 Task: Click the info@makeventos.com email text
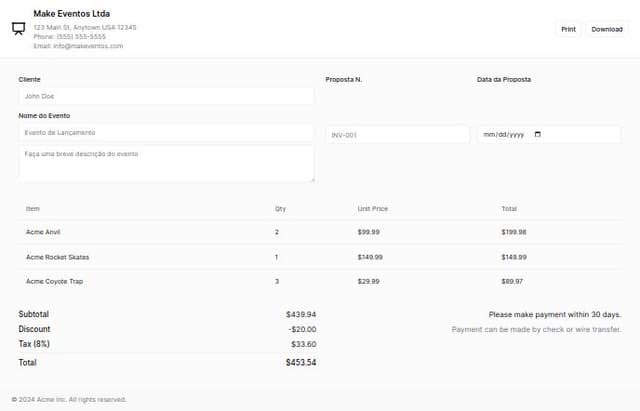(x=88, y=46)
